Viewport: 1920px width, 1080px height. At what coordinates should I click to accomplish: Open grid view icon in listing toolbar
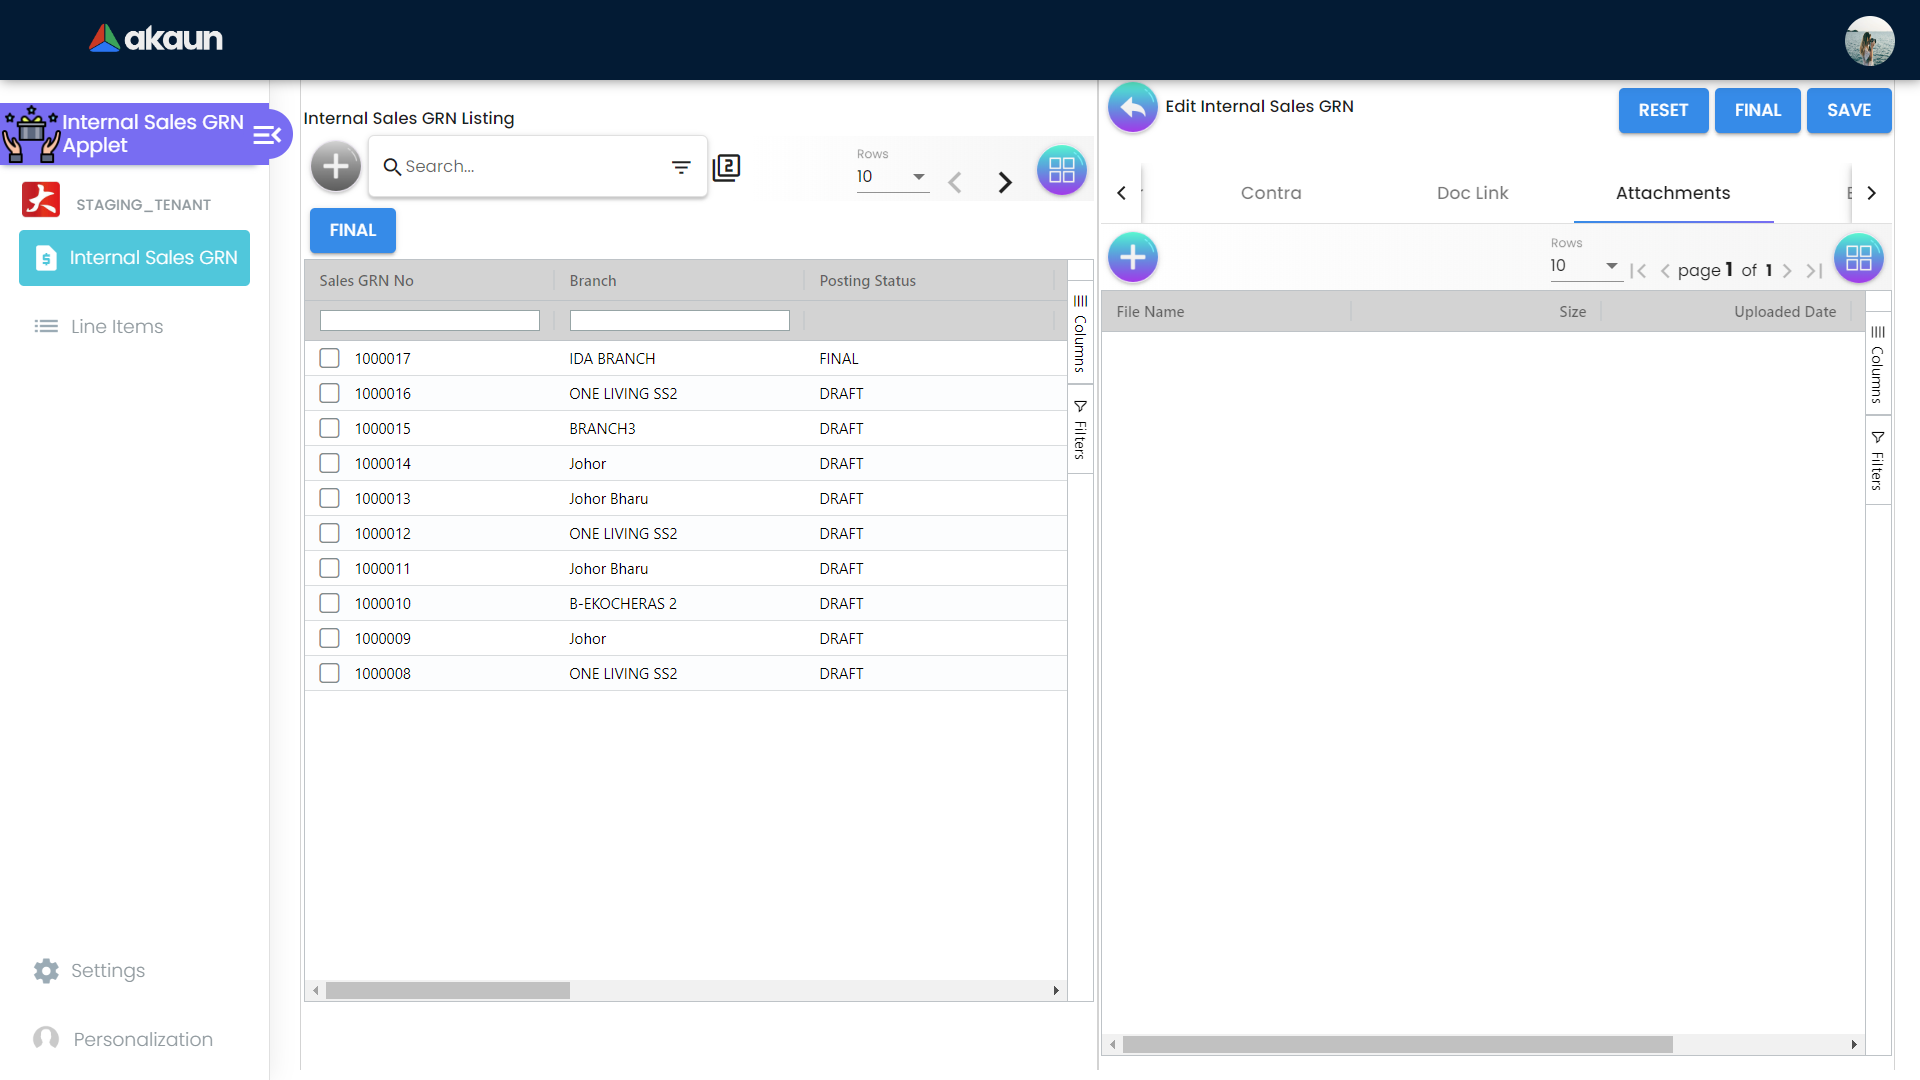point(1061,170)
